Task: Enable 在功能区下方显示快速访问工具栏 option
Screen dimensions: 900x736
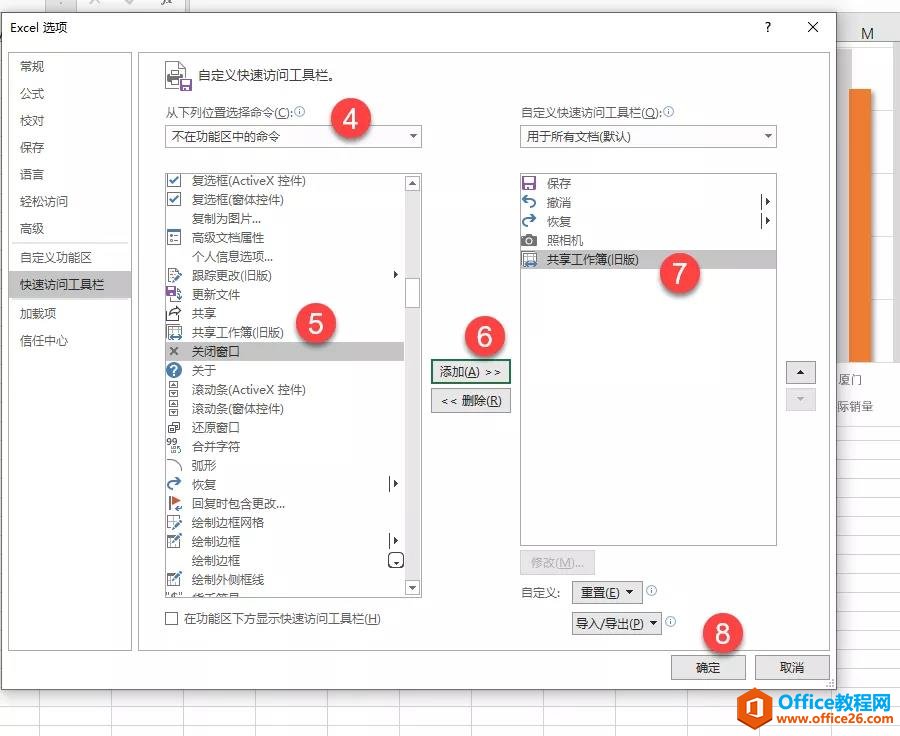Action: tap(172, 619)
